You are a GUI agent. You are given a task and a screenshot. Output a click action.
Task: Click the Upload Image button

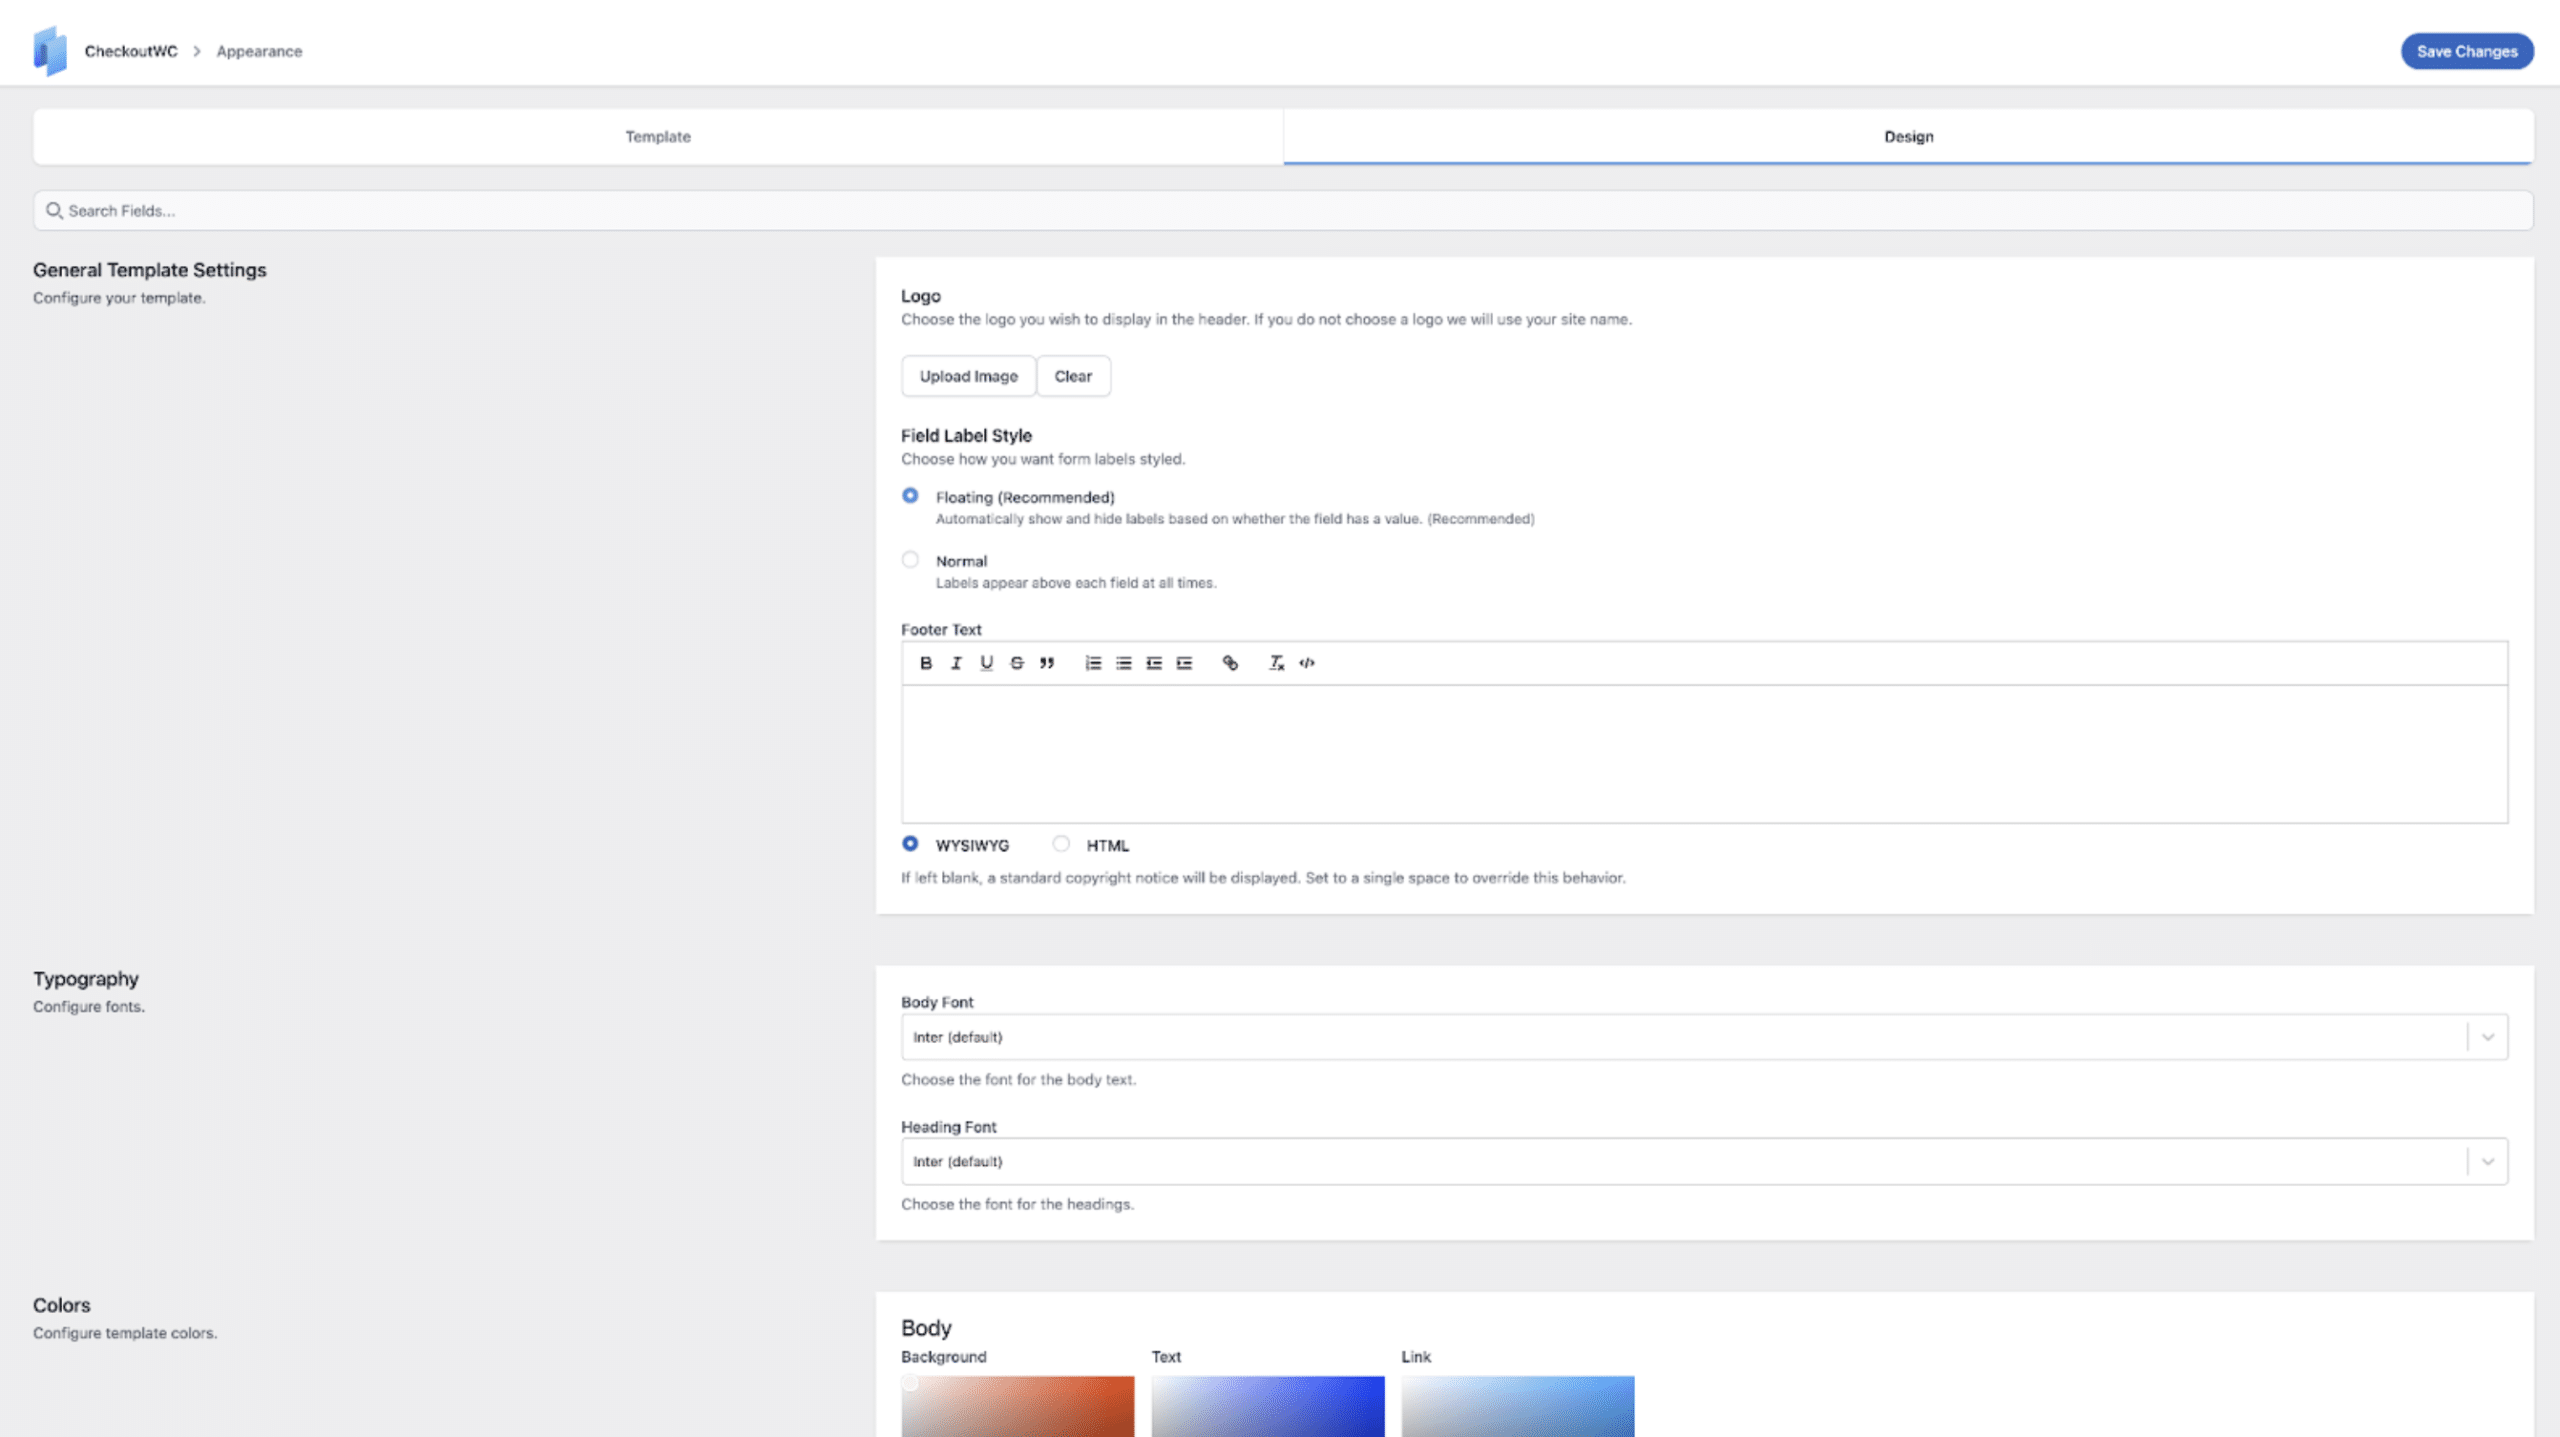point(968,376)
